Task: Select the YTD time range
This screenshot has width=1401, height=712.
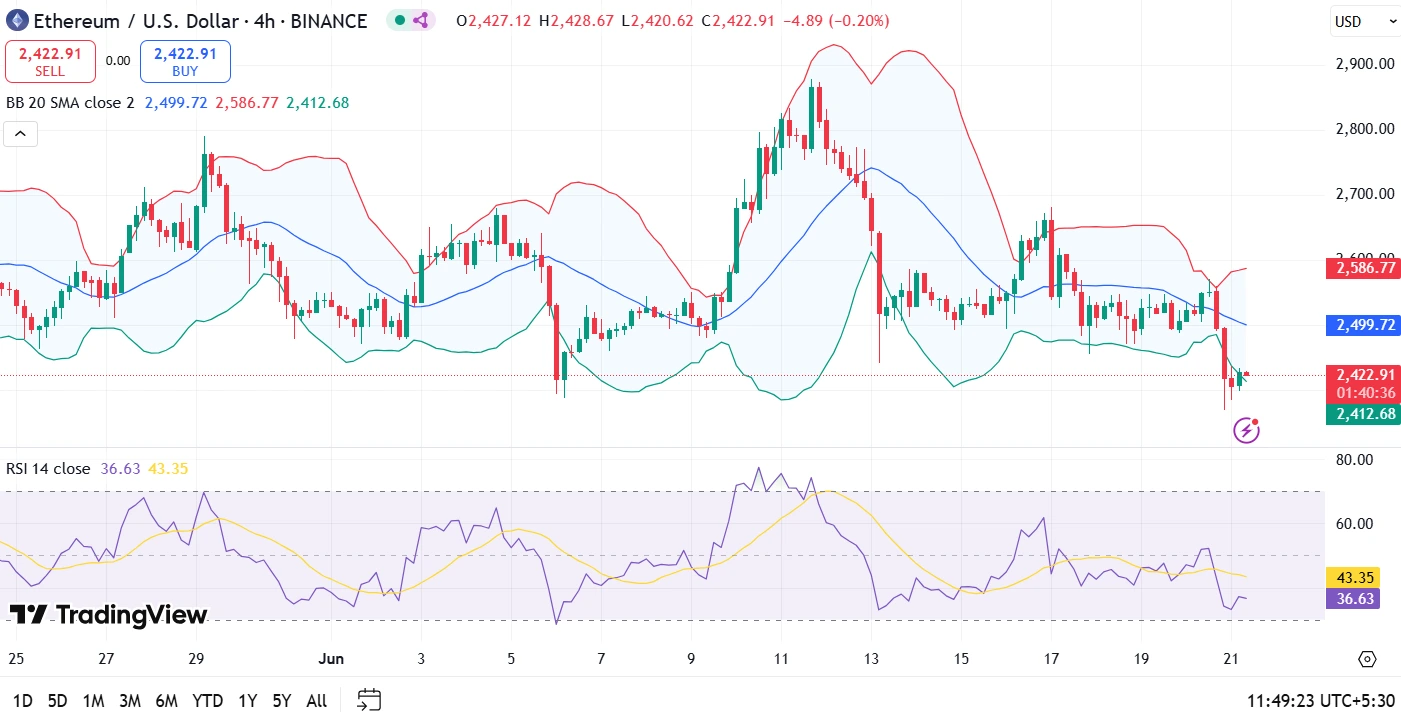Action: (207, 701)
